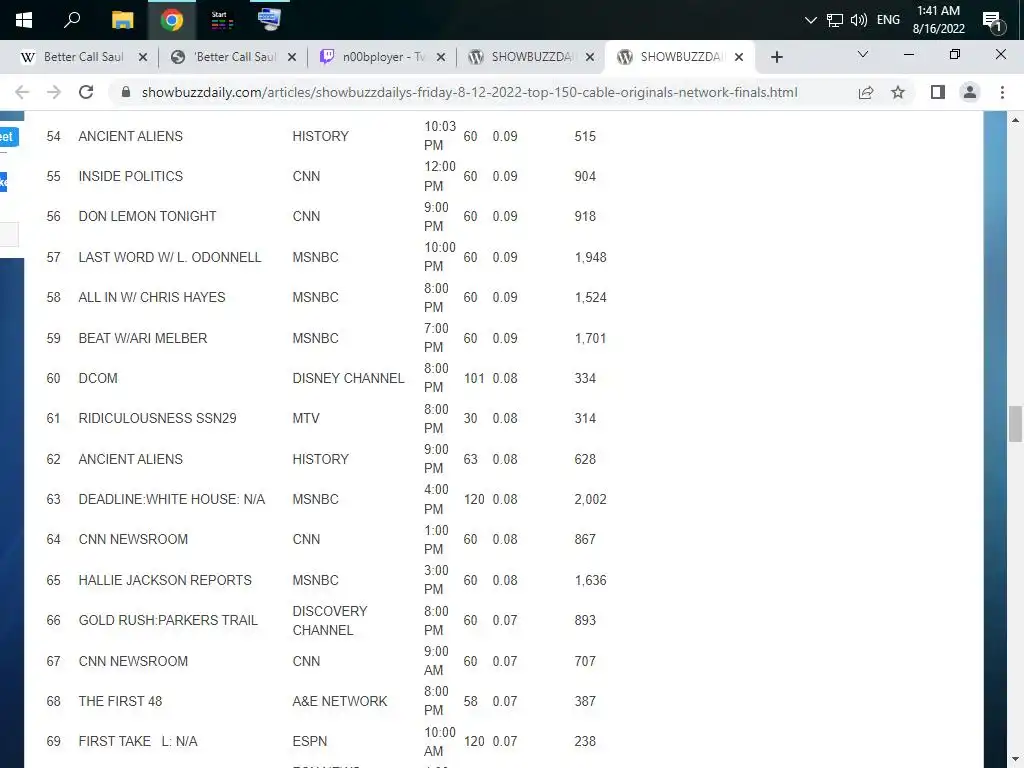1024x768 pixels.
Task: Open the notification center icon
Action: 994,21
